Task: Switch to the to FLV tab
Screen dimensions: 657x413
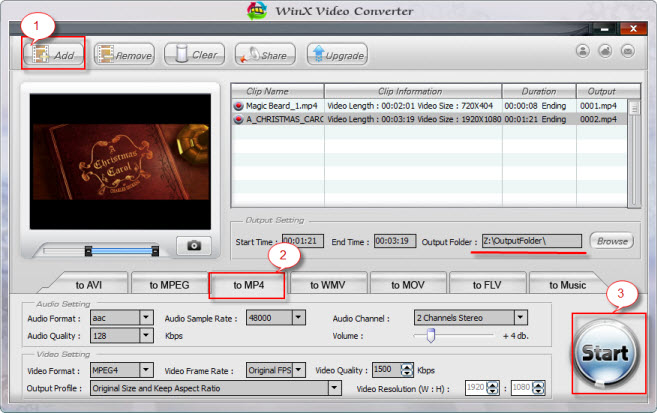Action: coord(487,285)
